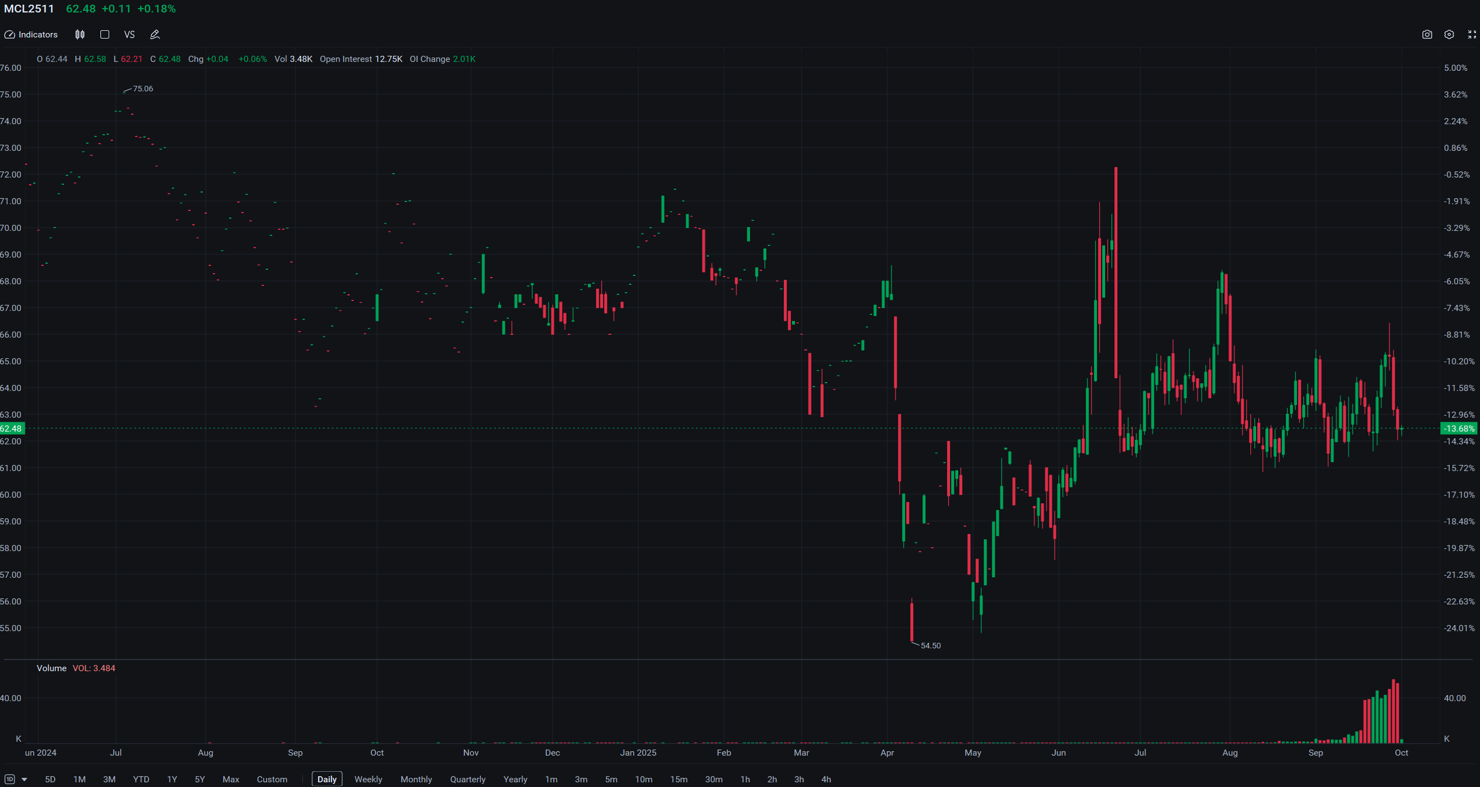Click the 75.06 high price marker
Image resolution: width=1480 pixels, height=787 pixels.
click(x=143, y=89)
